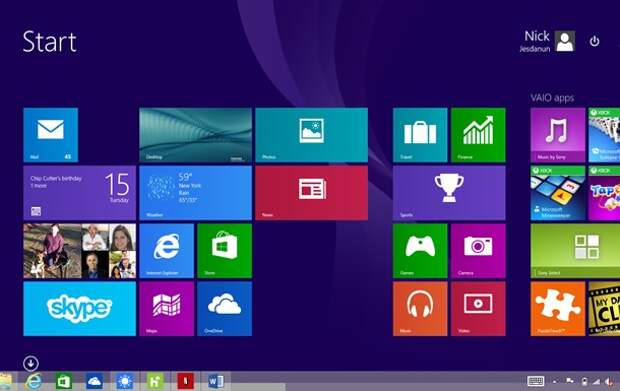Open the touch keyboard from taskbar
The height and width of the screenshot is (391, 620).
click(536, 382)
